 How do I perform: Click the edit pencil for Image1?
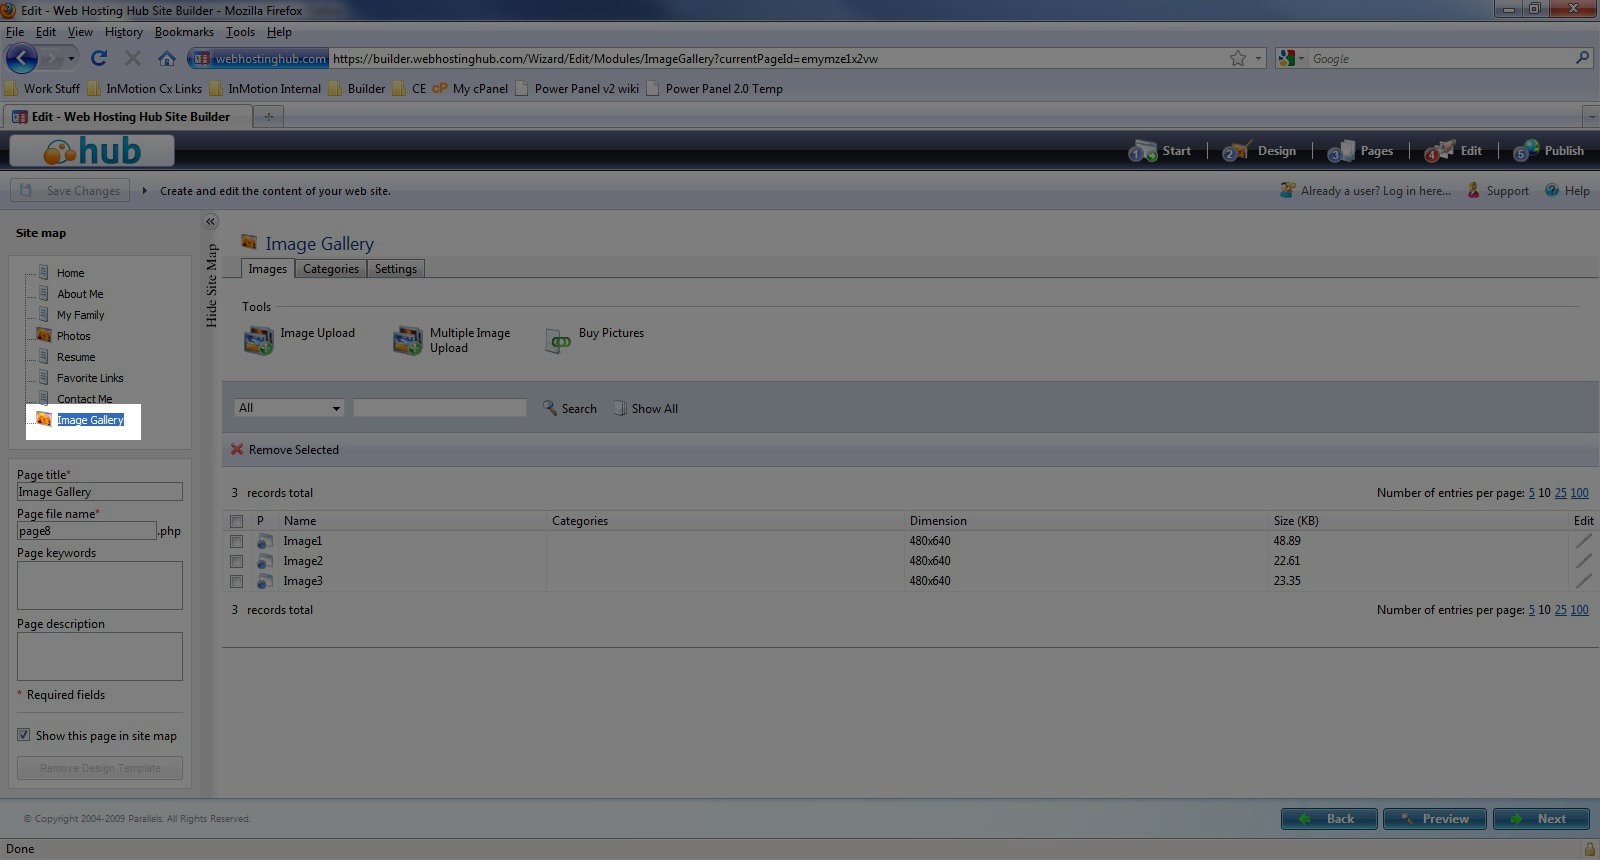[1583, 541]
